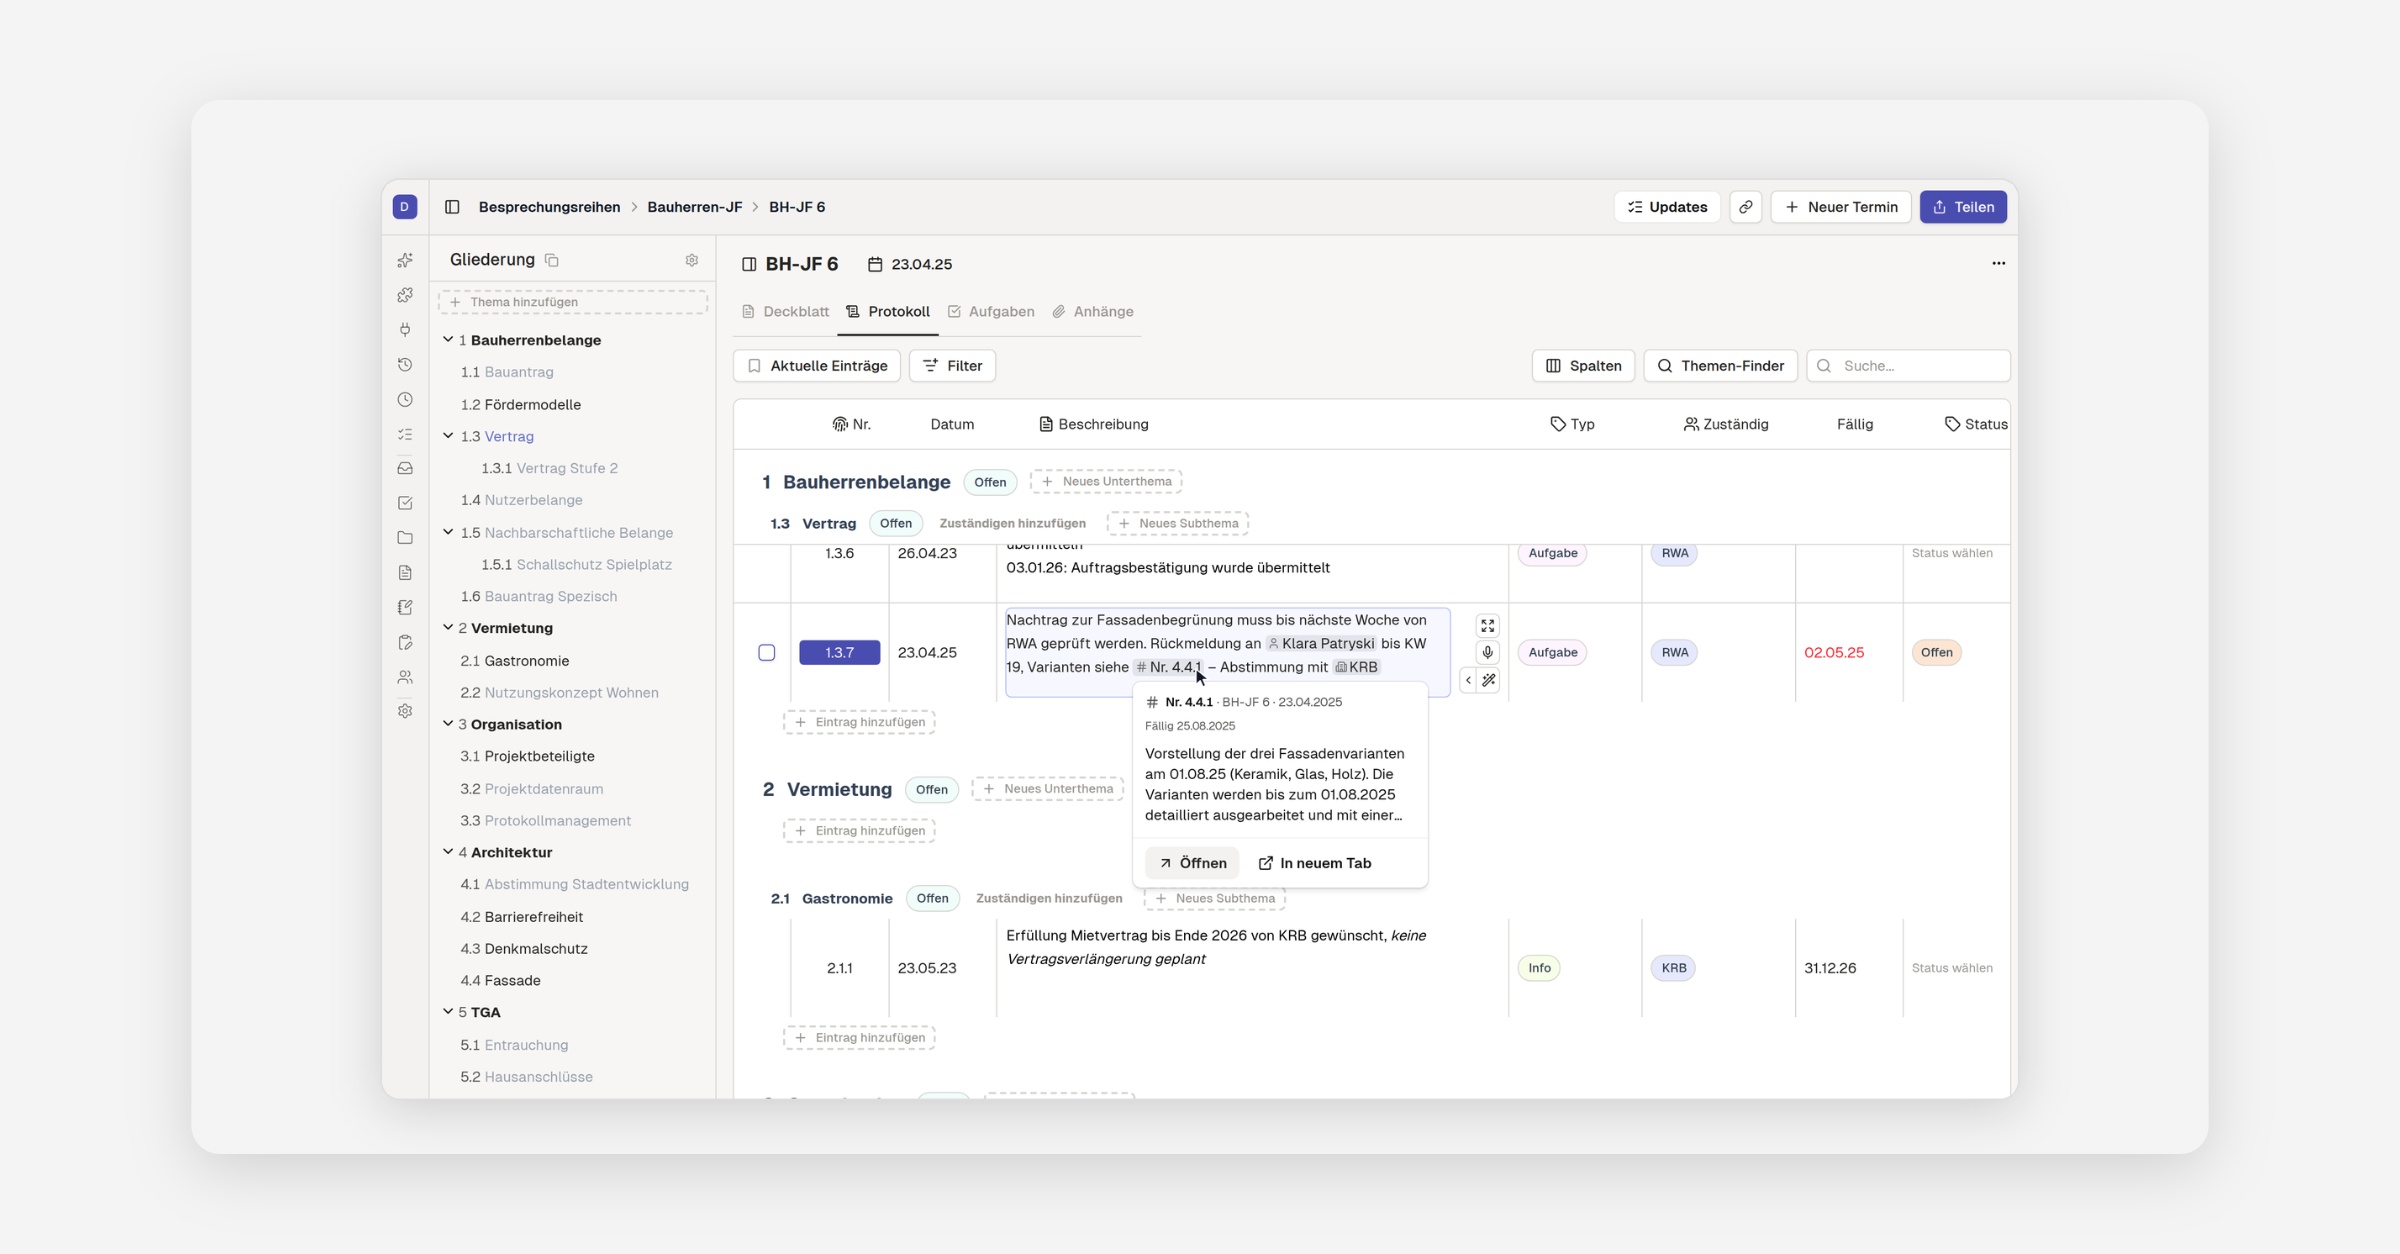Image resolution: width=2400 pixels, height=1254 pixels.
Task: Collapse the 2 Vermietung tree node
Action: pyautogui.click(x=448, y=628)
